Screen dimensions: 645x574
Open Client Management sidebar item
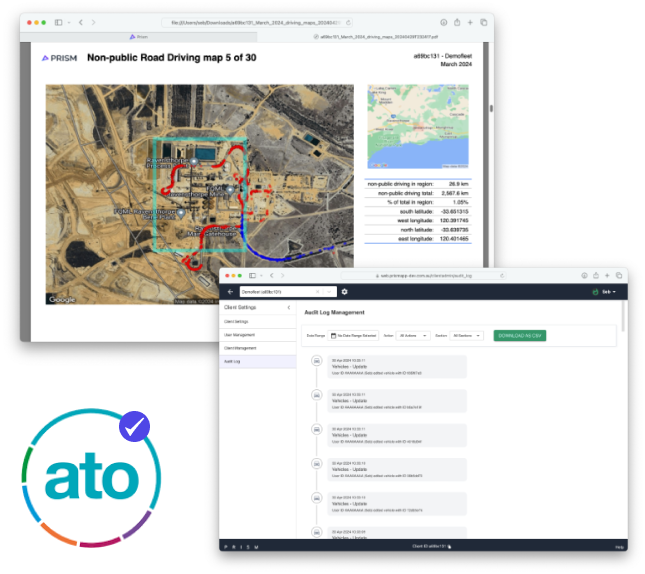coord(258,348)
